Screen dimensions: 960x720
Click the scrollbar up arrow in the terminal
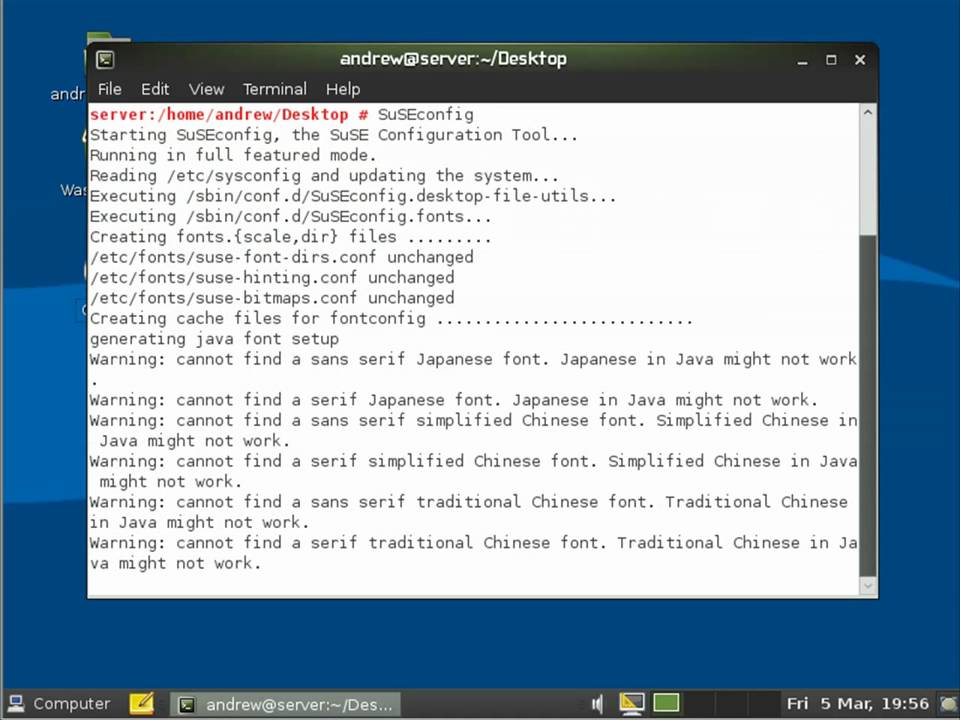pos(868,113)
